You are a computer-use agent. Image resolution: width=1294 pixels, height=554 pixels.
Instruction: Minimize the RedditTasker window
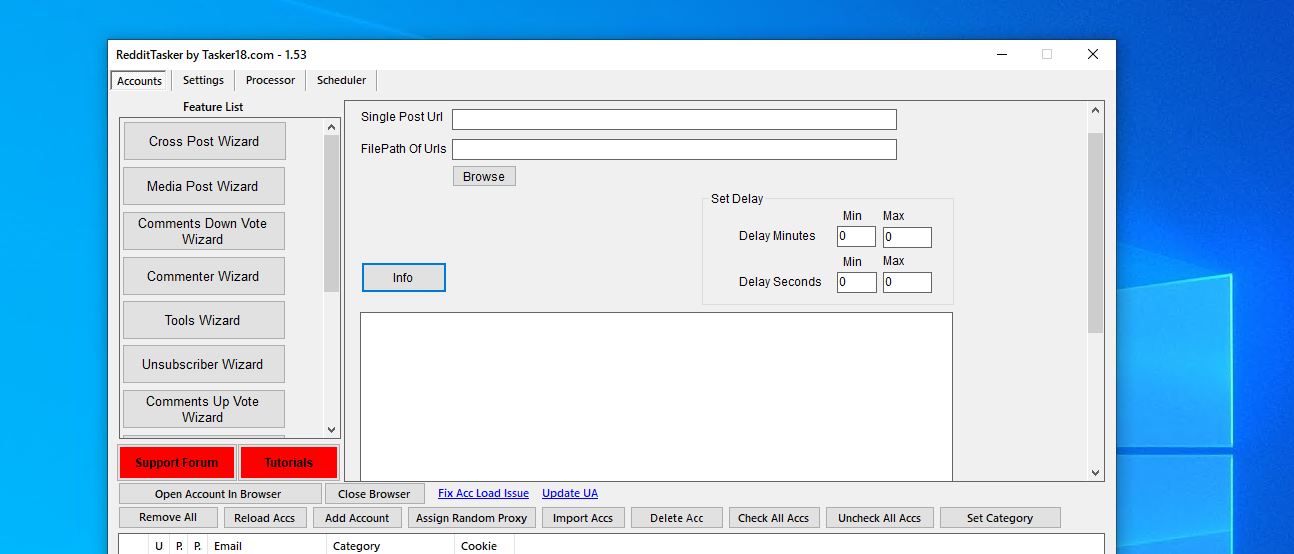tap(1001, 54)
